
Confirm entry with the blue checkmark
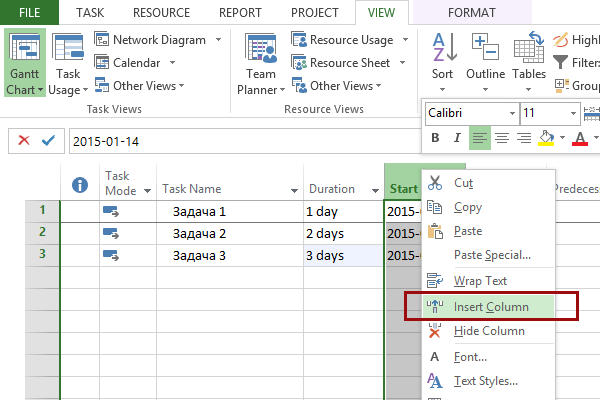pyautogui.click(x=47, y=141)
